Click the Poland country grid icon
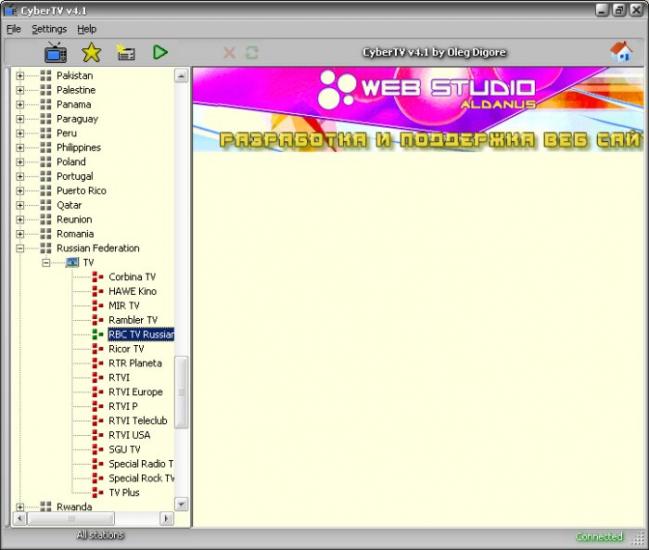649x550 pixels. click(46, 162)
